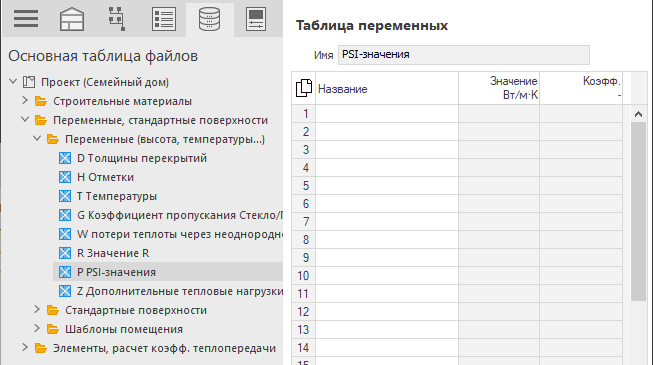Click the copy table icon in header
The height and width of the screenshot is (365, 653).
tap(304, 88)
